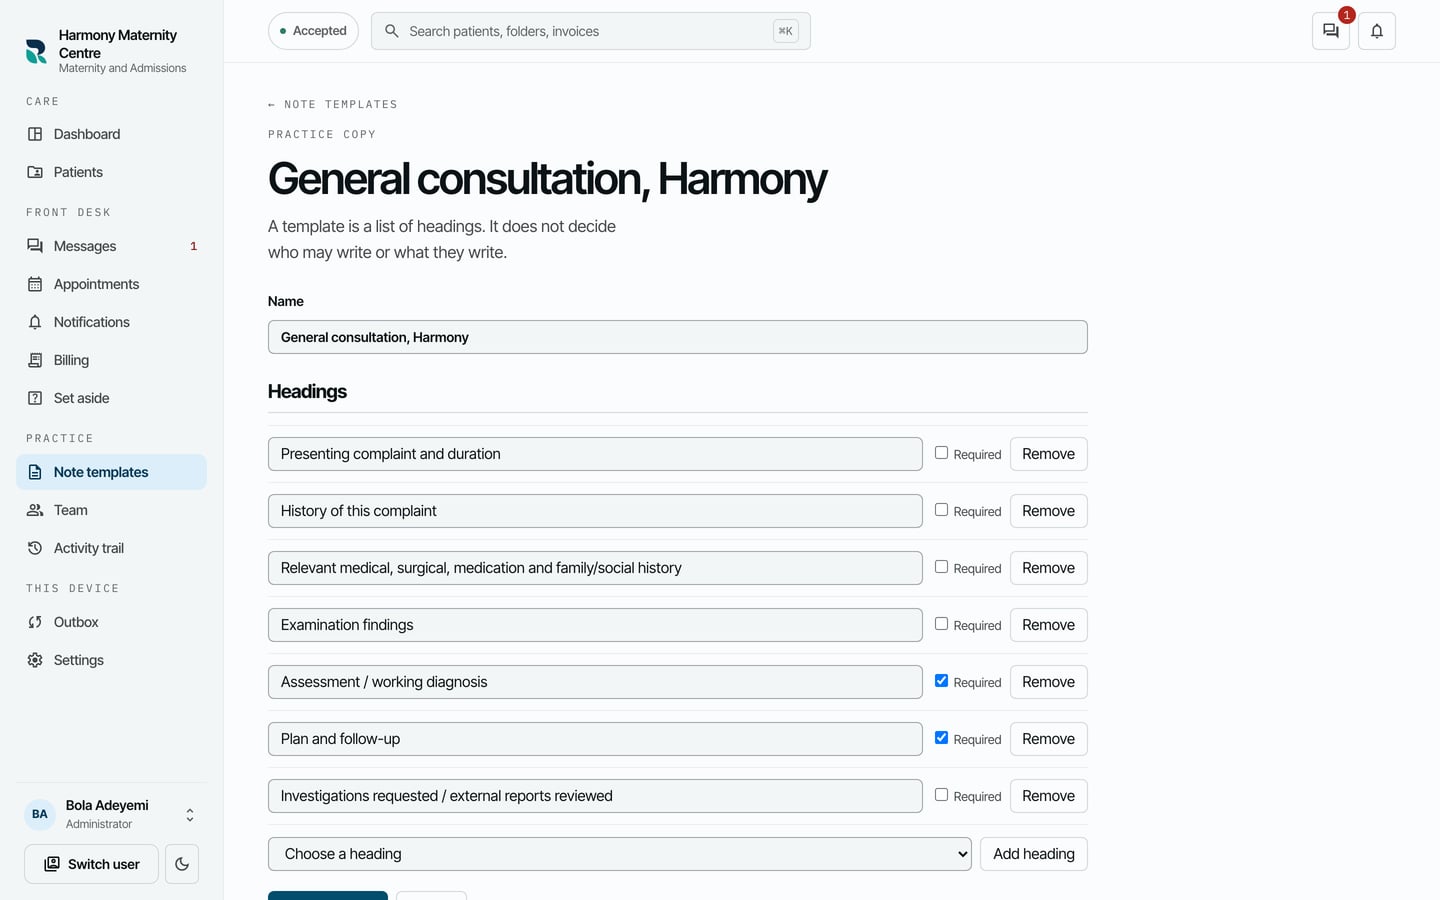Open Patients via its folder icon
This screenshot has height=900, width=1440.
(x=35, y=172)
